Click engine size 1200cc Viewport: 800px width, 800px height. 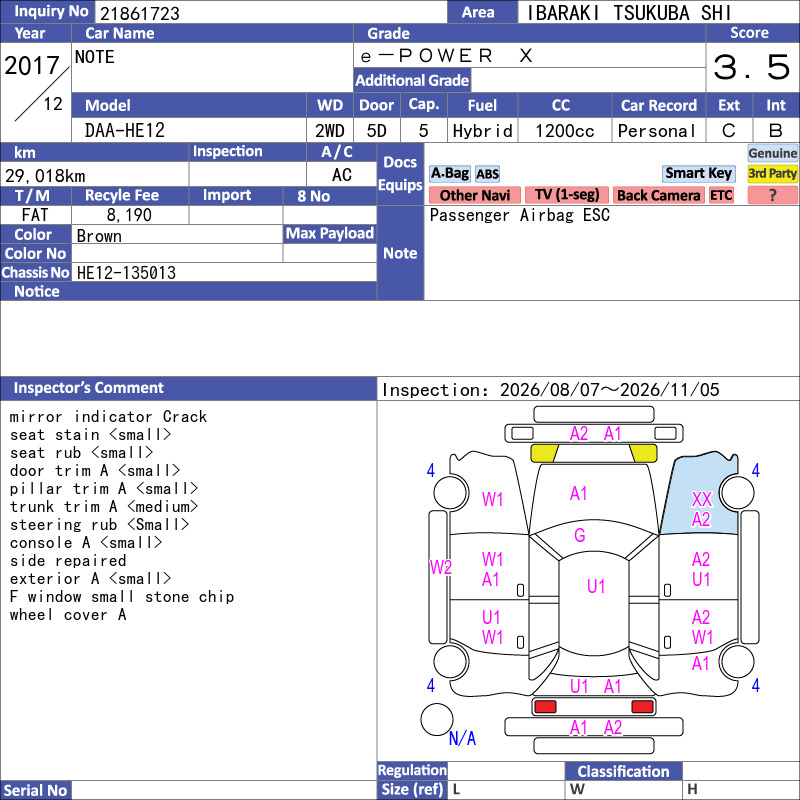click(564, 131)
